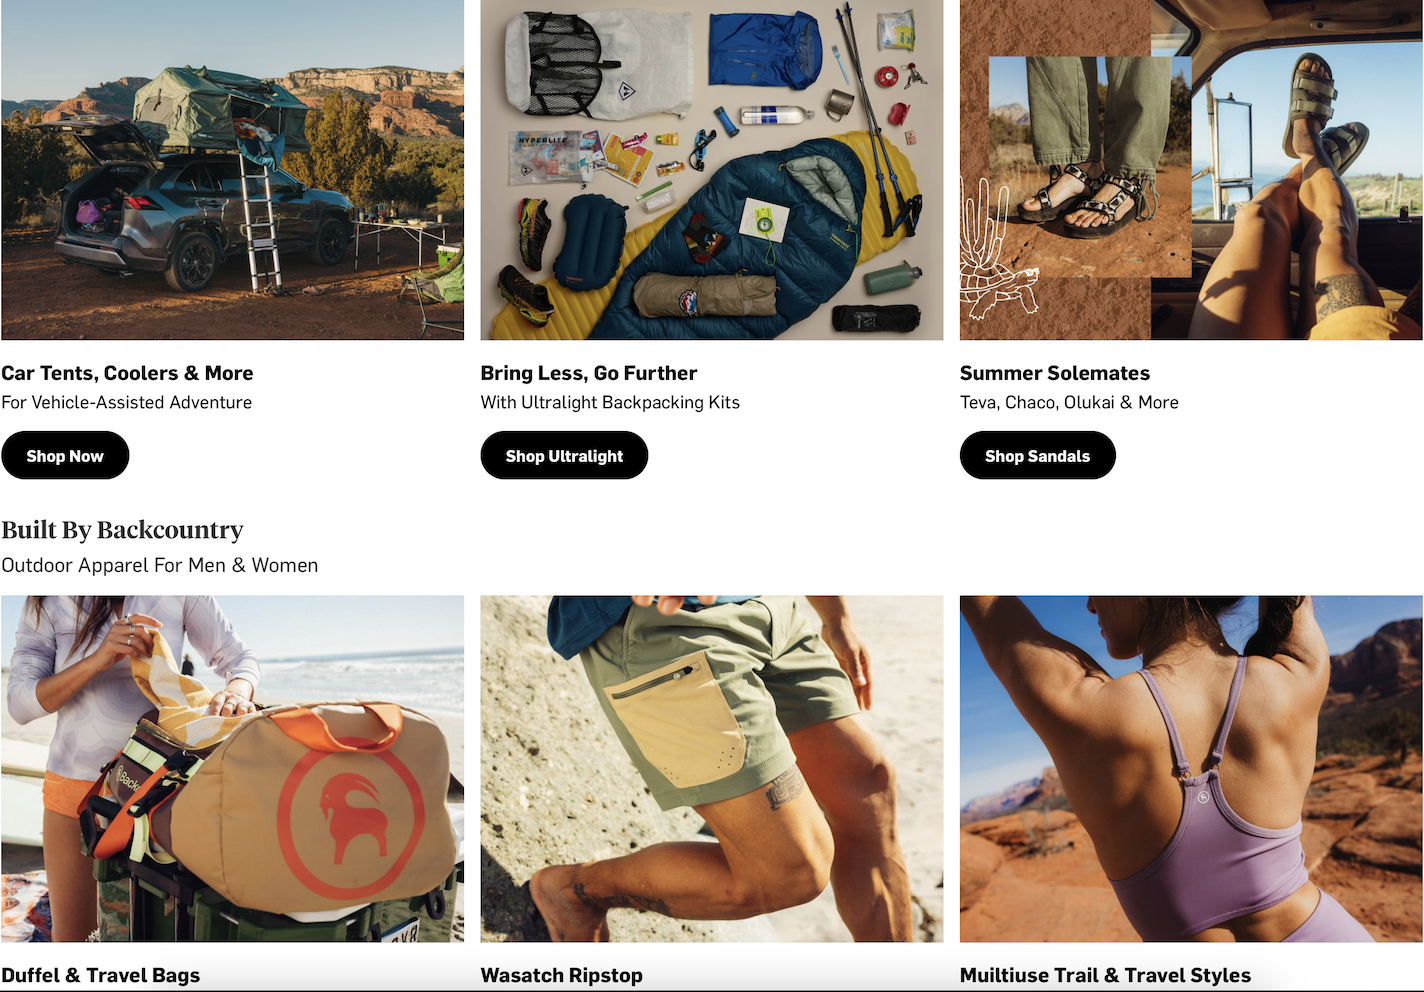The width and height of the screenshot is (1424, 992).
Task: Click the With Ultralight Backpacking Kits subtitle
Action: tap(610, 402)
